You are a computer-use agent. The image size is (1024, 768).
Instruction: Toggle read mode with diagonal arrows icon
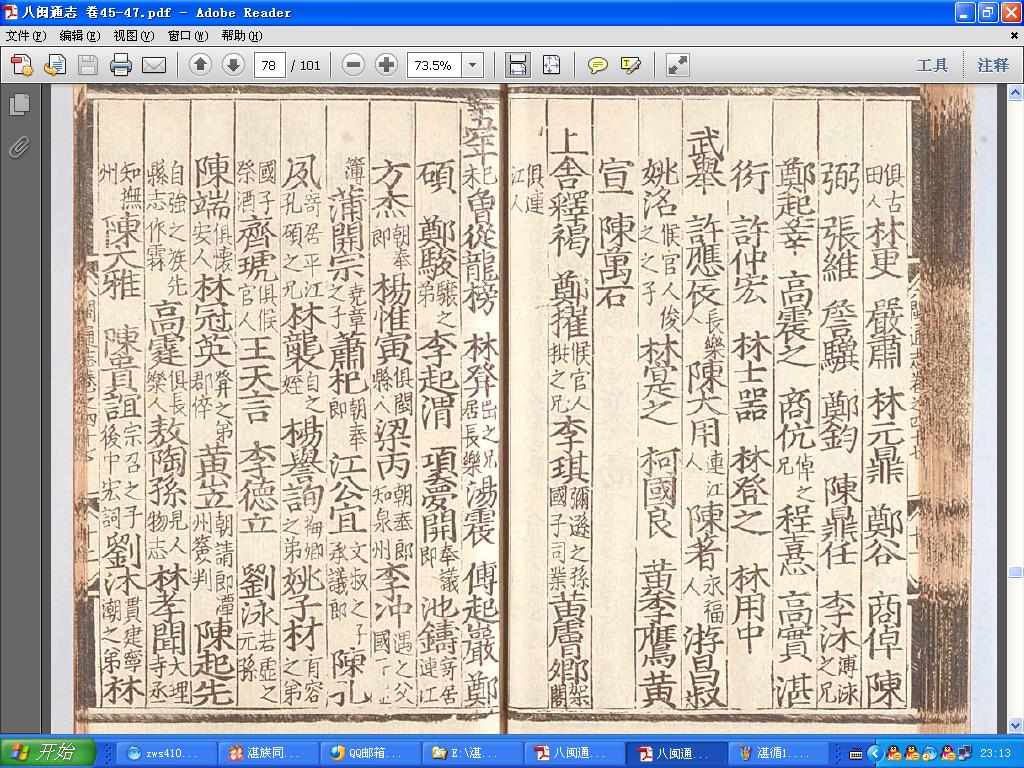pyautogui.click(x=677, y=65)
